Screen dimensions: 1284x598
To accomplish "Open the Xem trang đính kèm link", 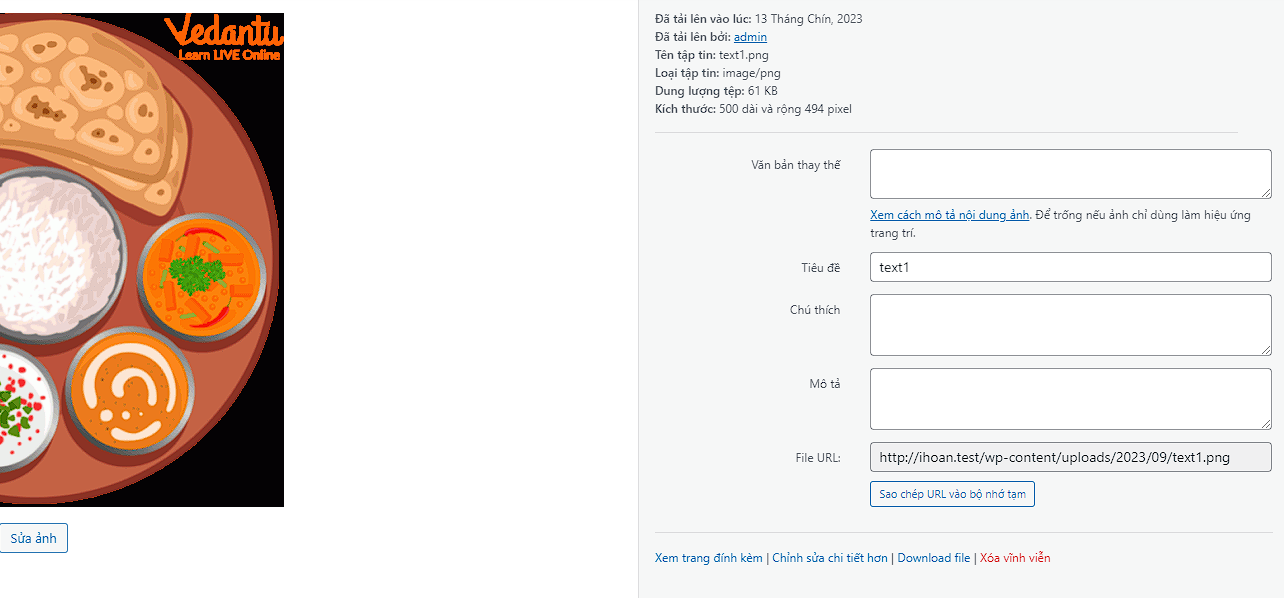I will click(708, 558).
